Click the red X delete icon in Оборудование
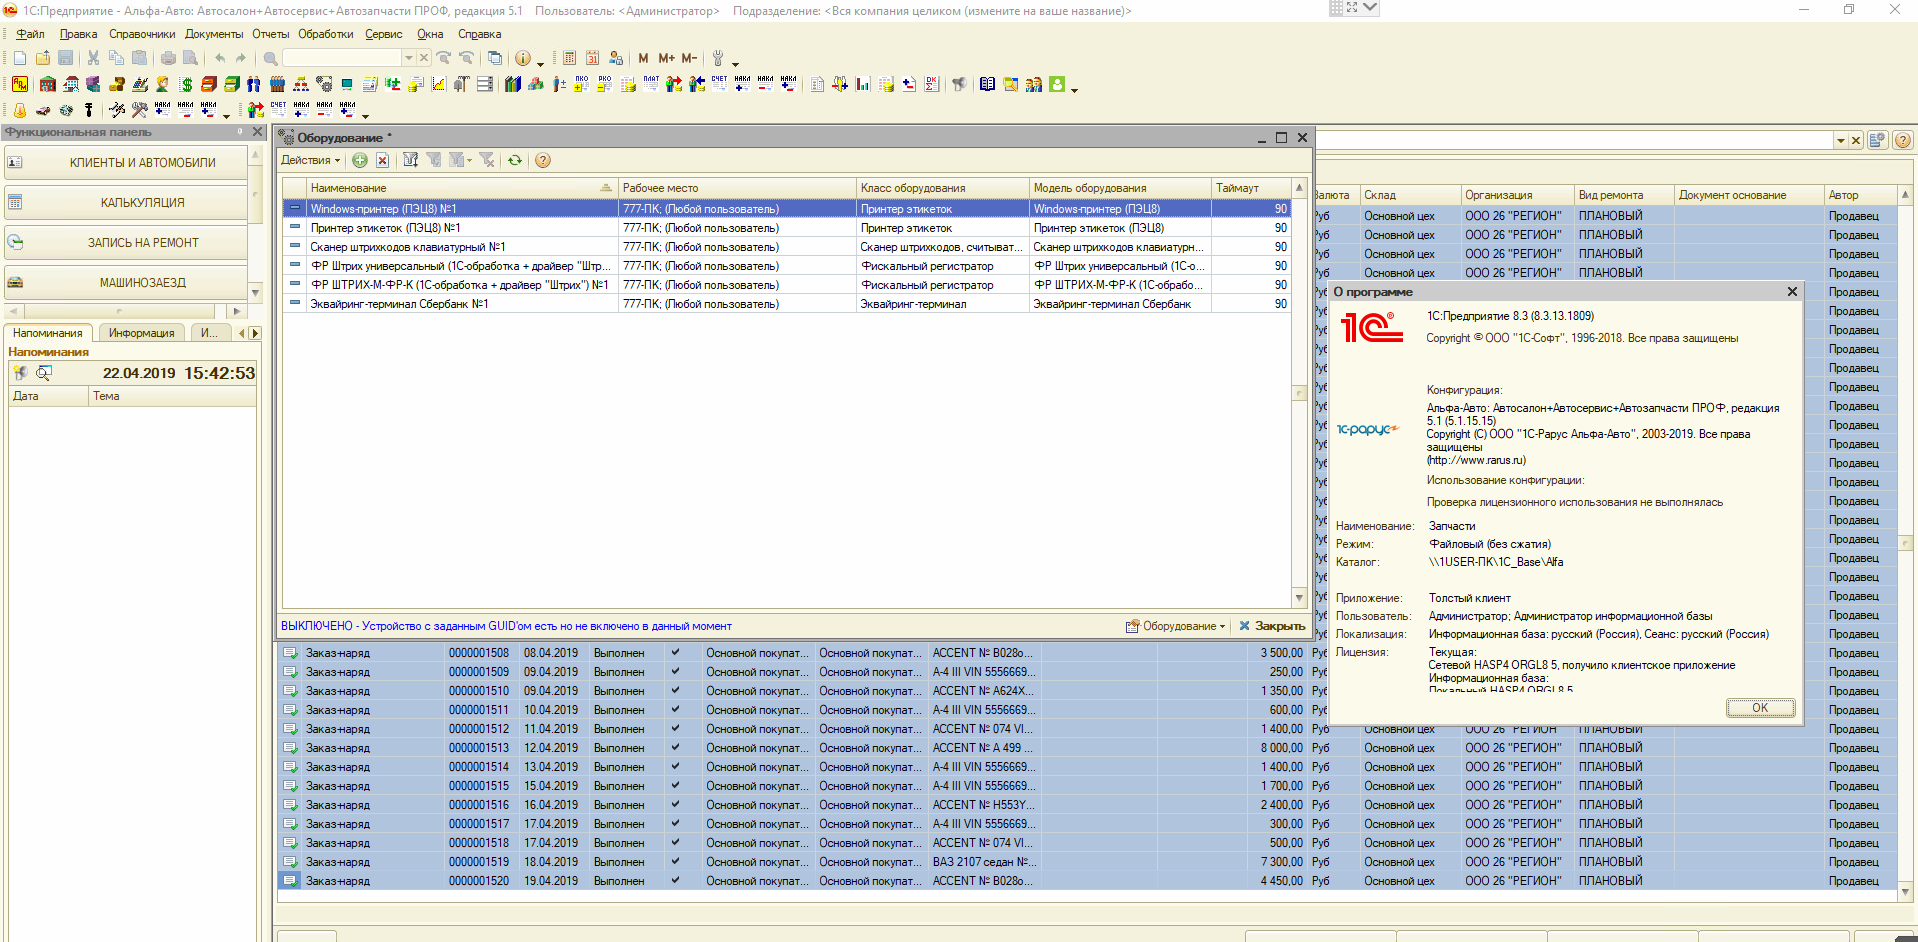1918x942 pixels. coord(382,160)
